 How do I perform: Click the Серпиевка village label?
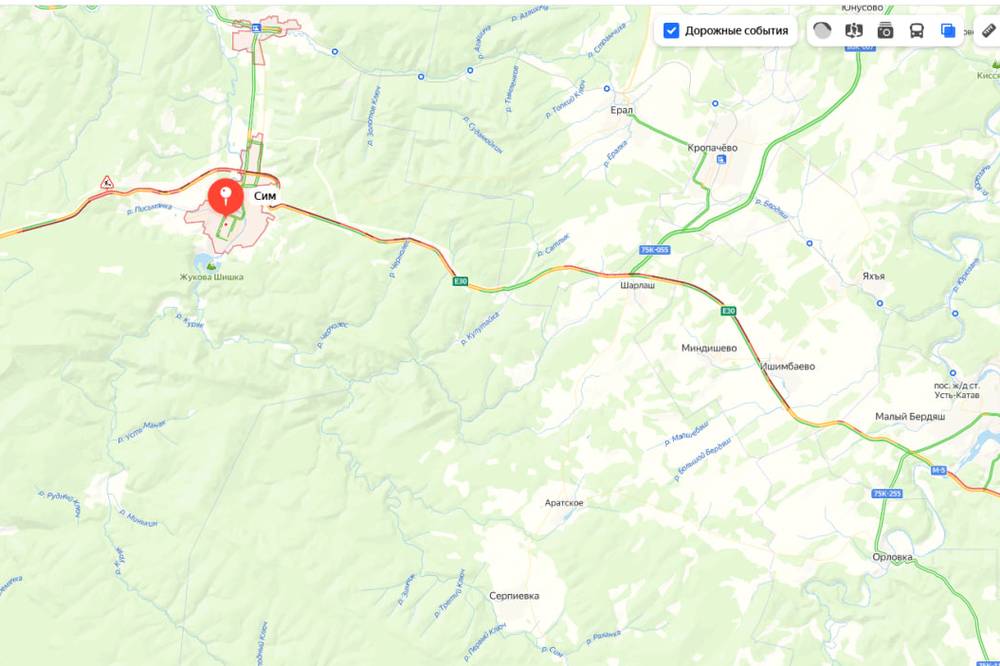(x=514, y=596)
